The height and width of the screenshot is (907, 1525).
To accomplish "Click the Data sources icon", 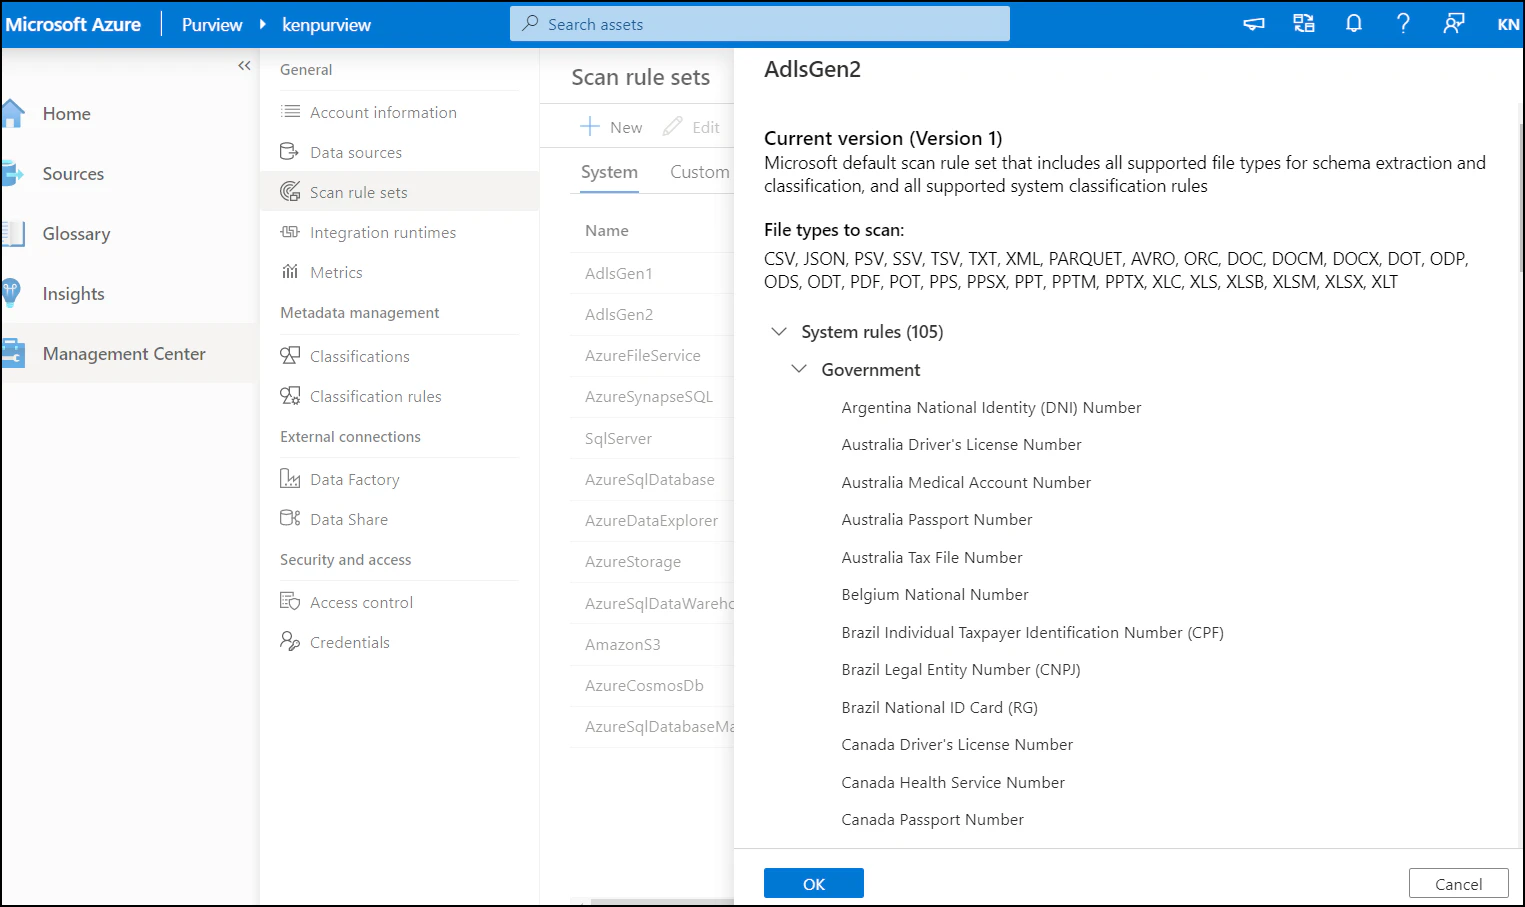I will pyautogui.click(x=290, y=152).
